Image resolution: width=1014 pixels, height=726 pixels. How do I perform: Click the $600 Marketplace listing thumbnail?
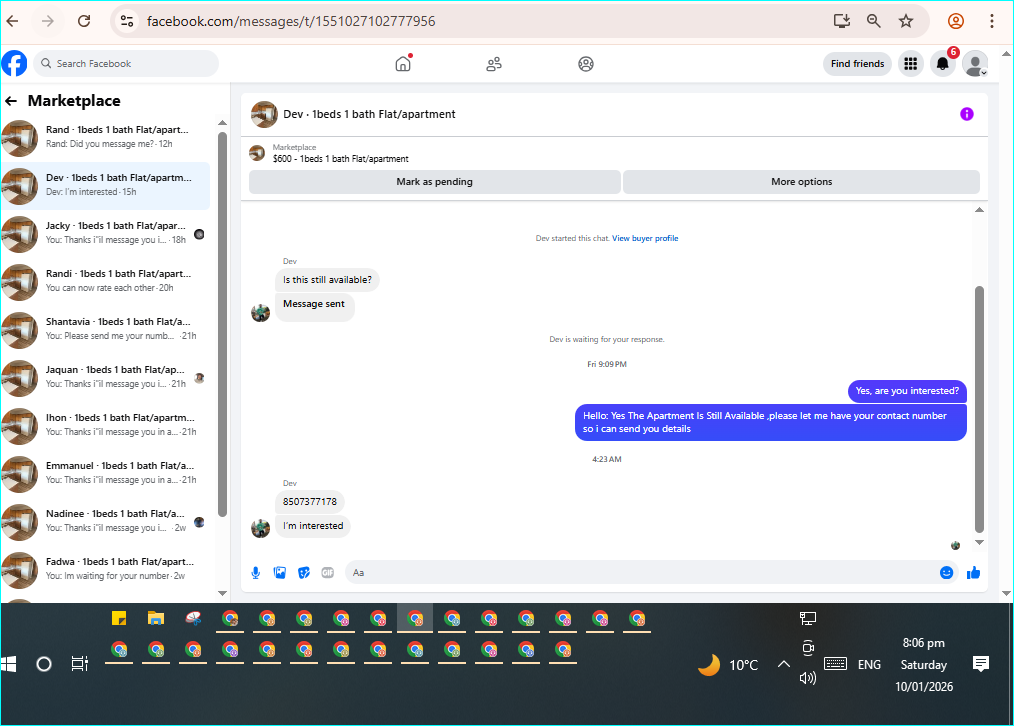257,153
